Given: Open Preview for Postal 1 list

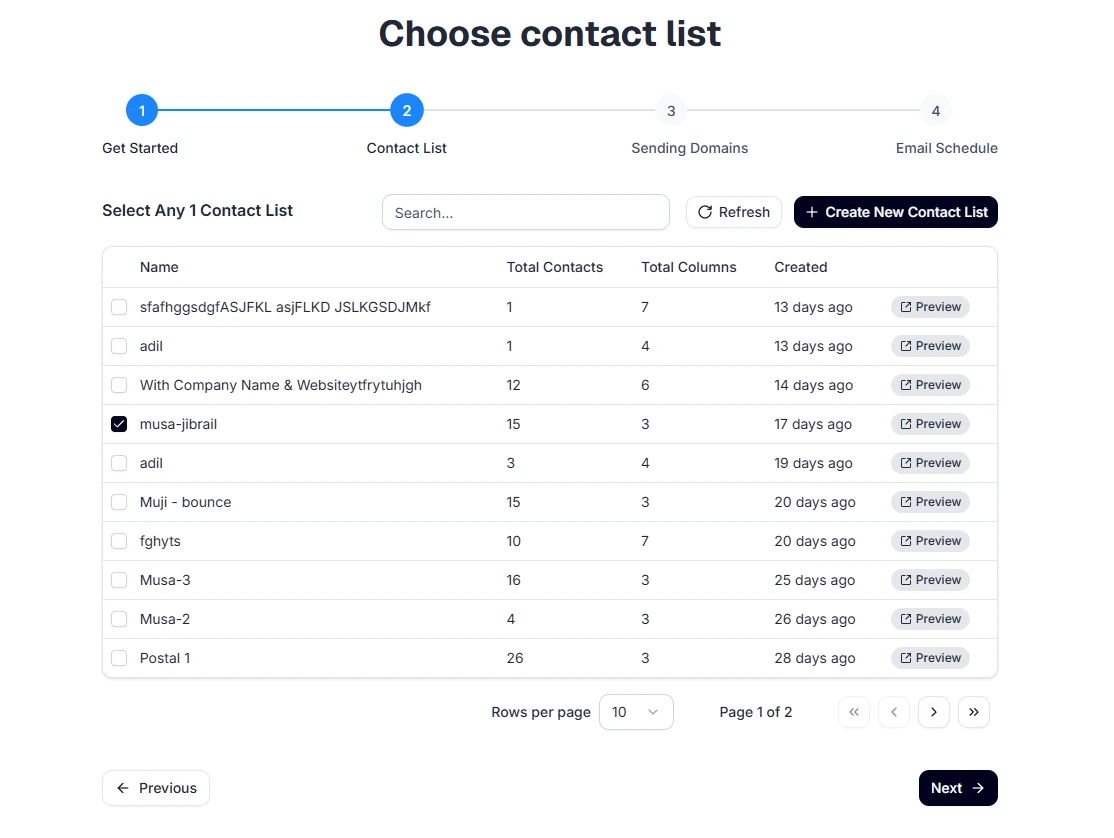Looking at the screenshot, I should 930,658.
